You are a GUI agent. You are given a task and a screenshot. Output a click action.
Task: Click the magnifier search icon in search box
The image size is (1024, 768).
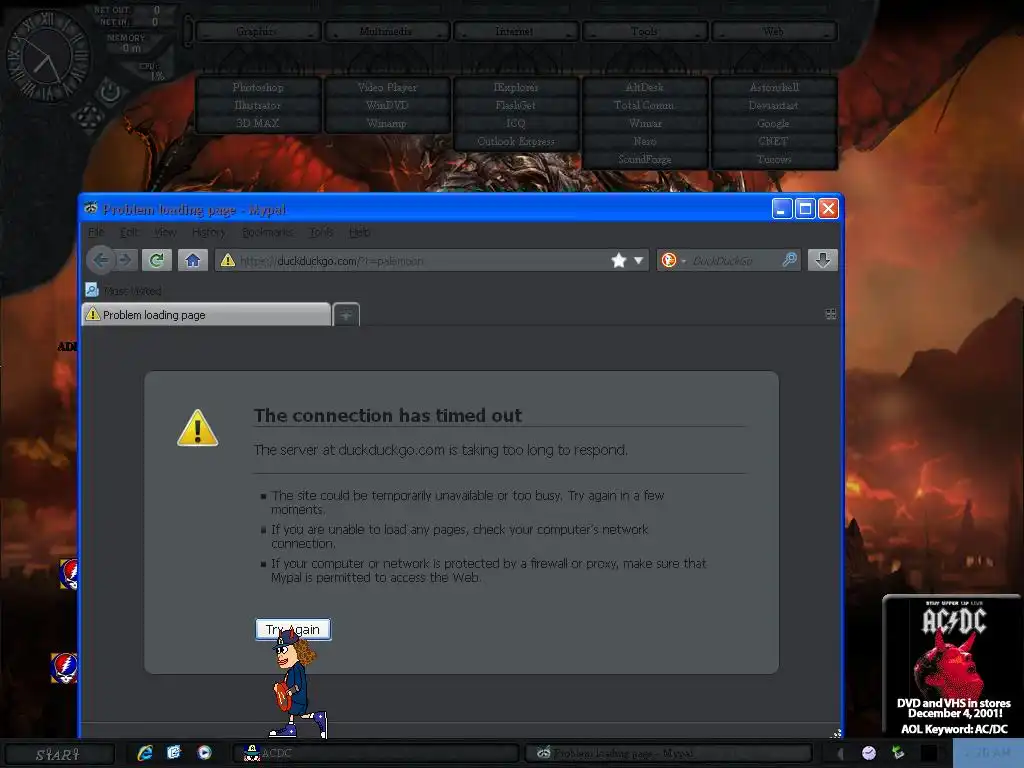point(789,260)
